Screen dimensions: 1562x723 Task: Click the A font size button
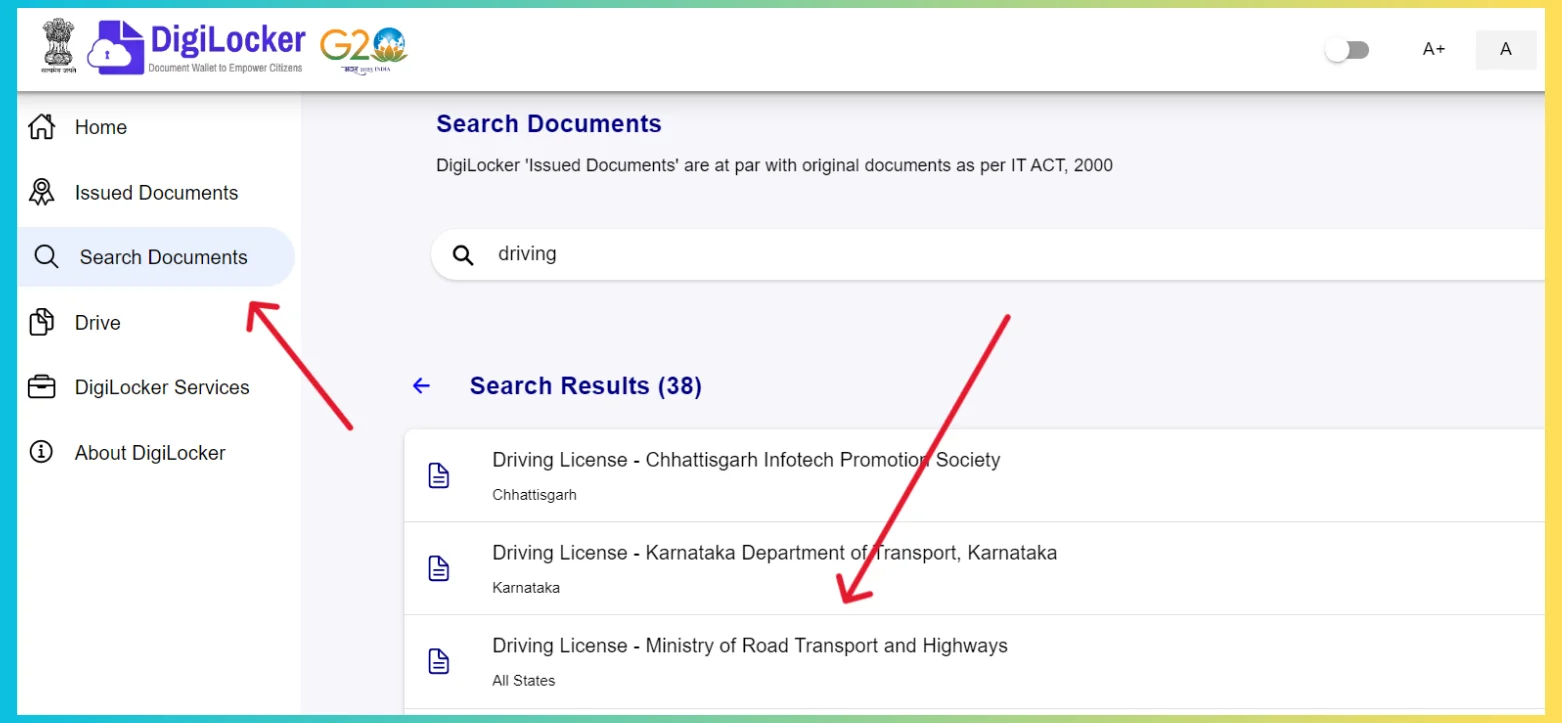[1505, 49]
